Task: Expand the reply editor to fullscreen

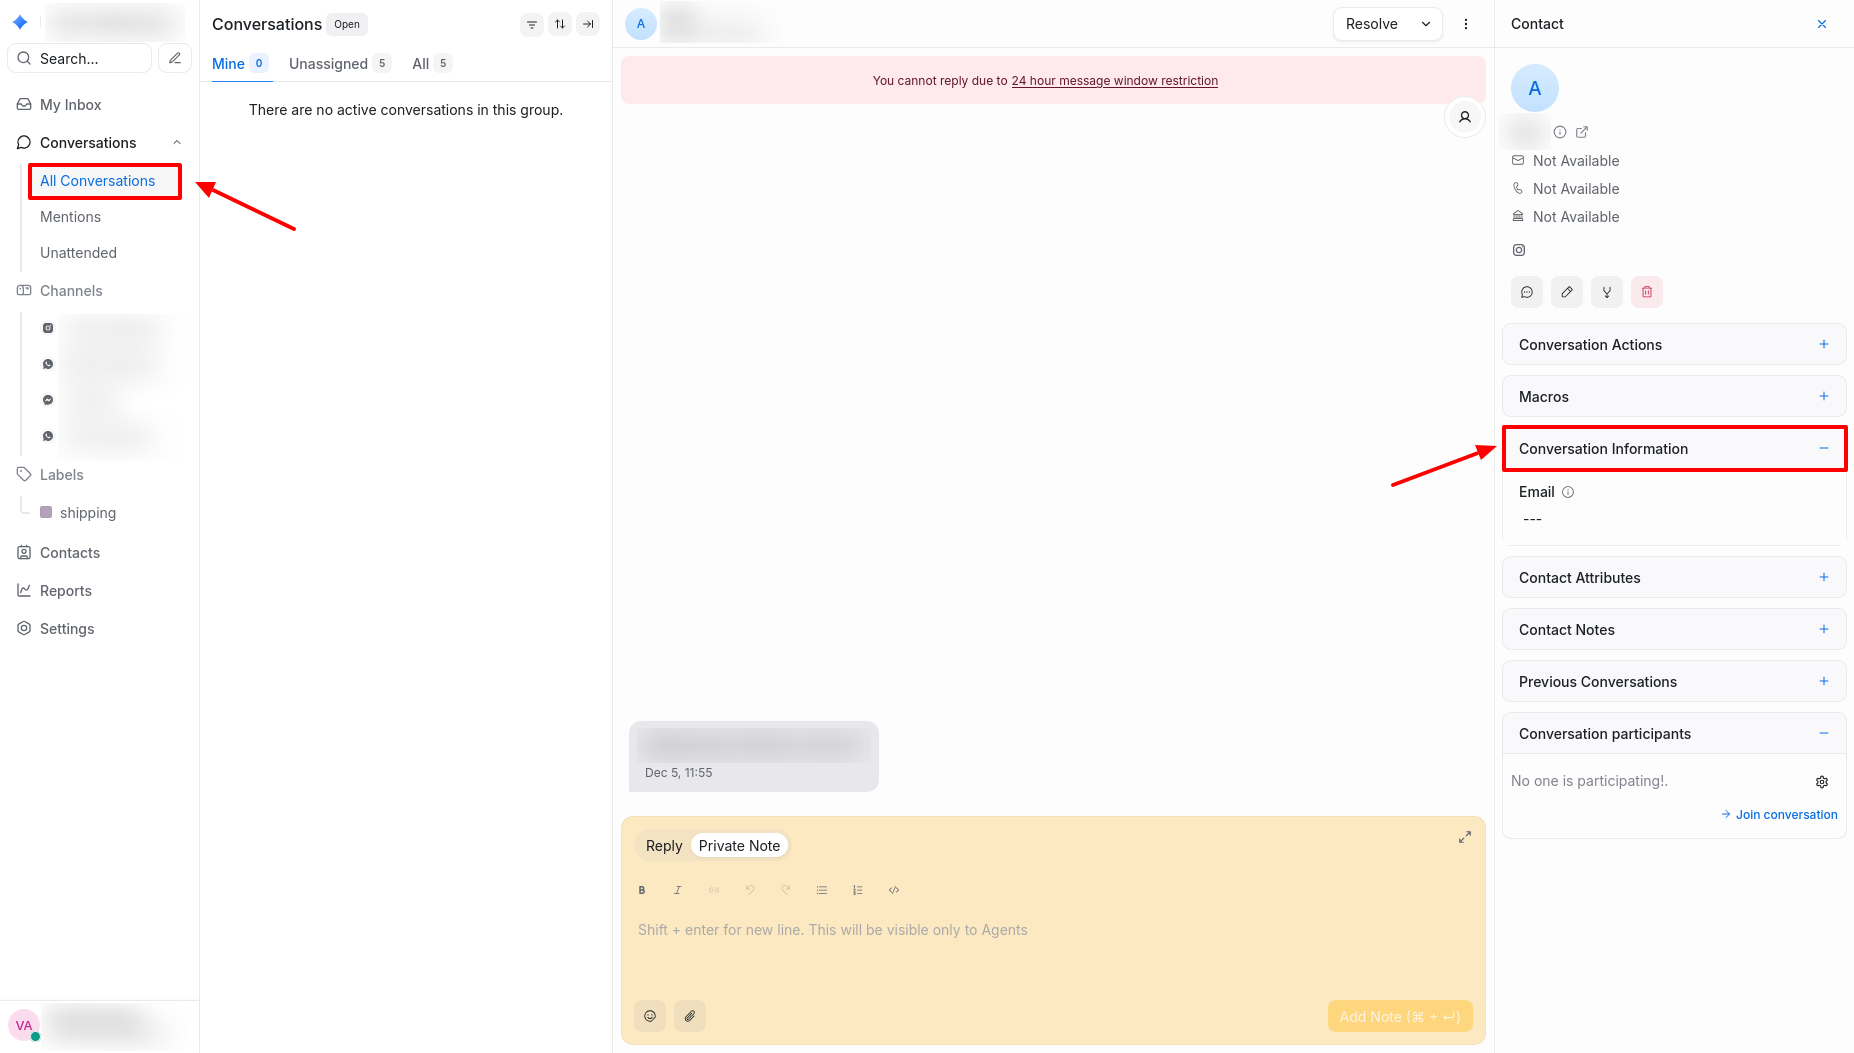Action: point(1464,837)
